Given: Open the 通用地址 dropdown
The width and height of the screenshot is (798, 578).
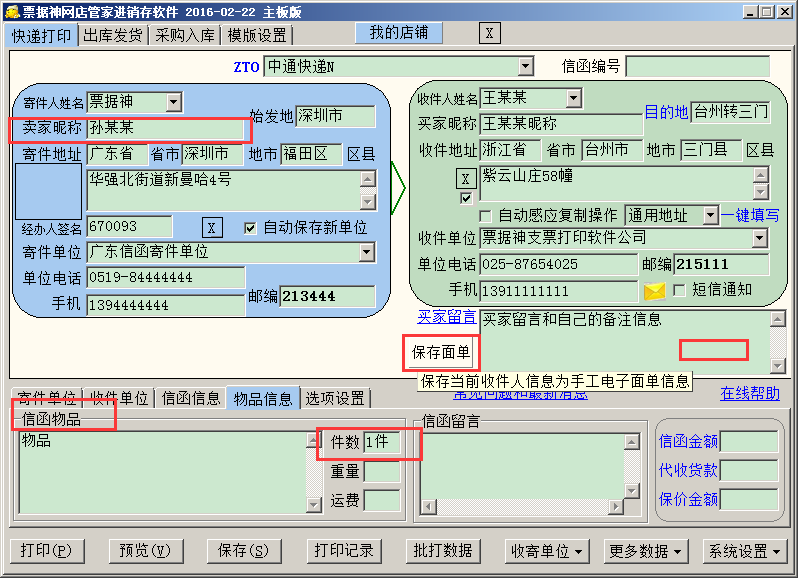Looking at the screenshot, I should click(x=711, y=215).
